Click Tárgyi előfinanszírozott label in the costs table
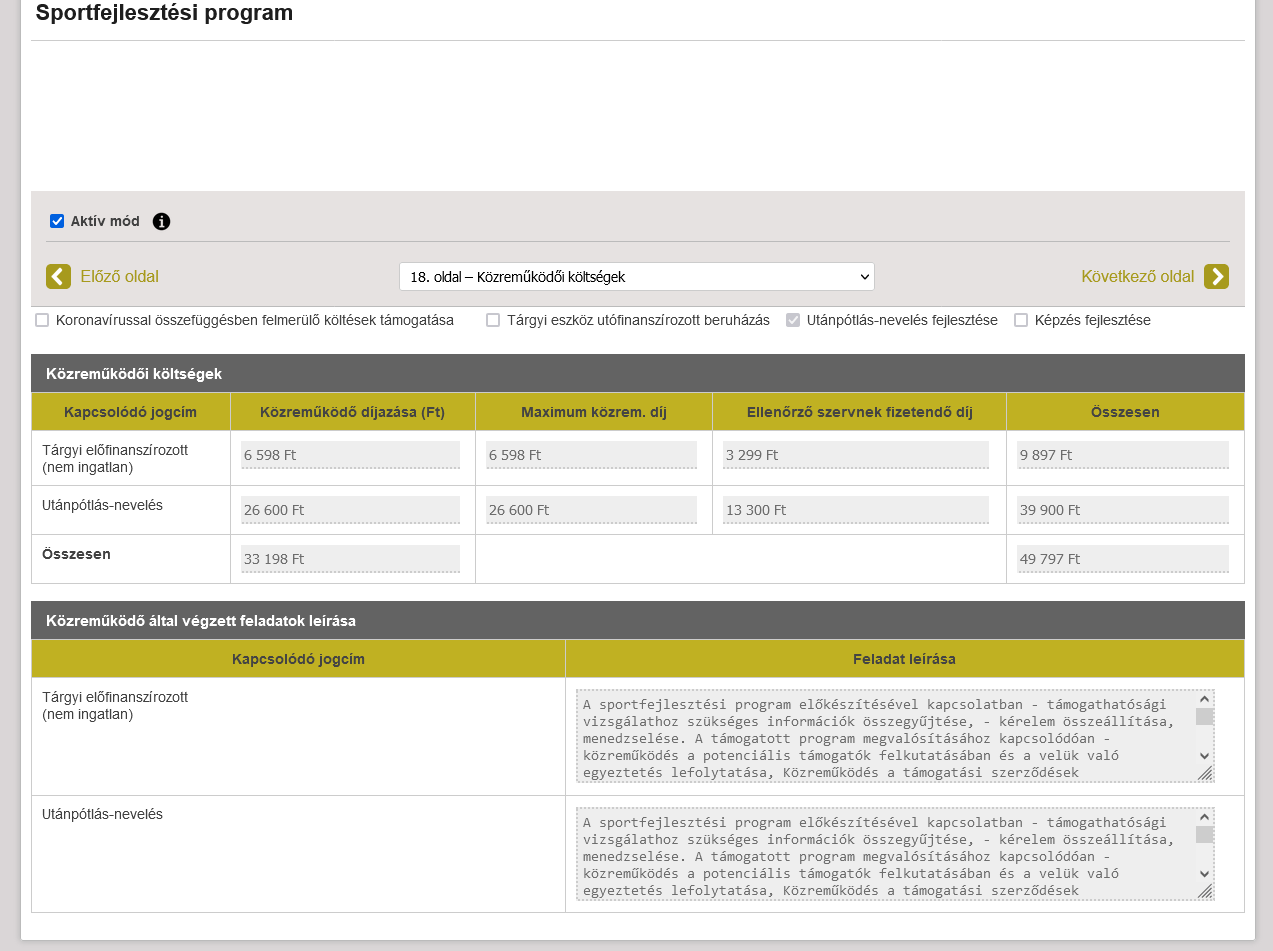 tap(115, 458)
